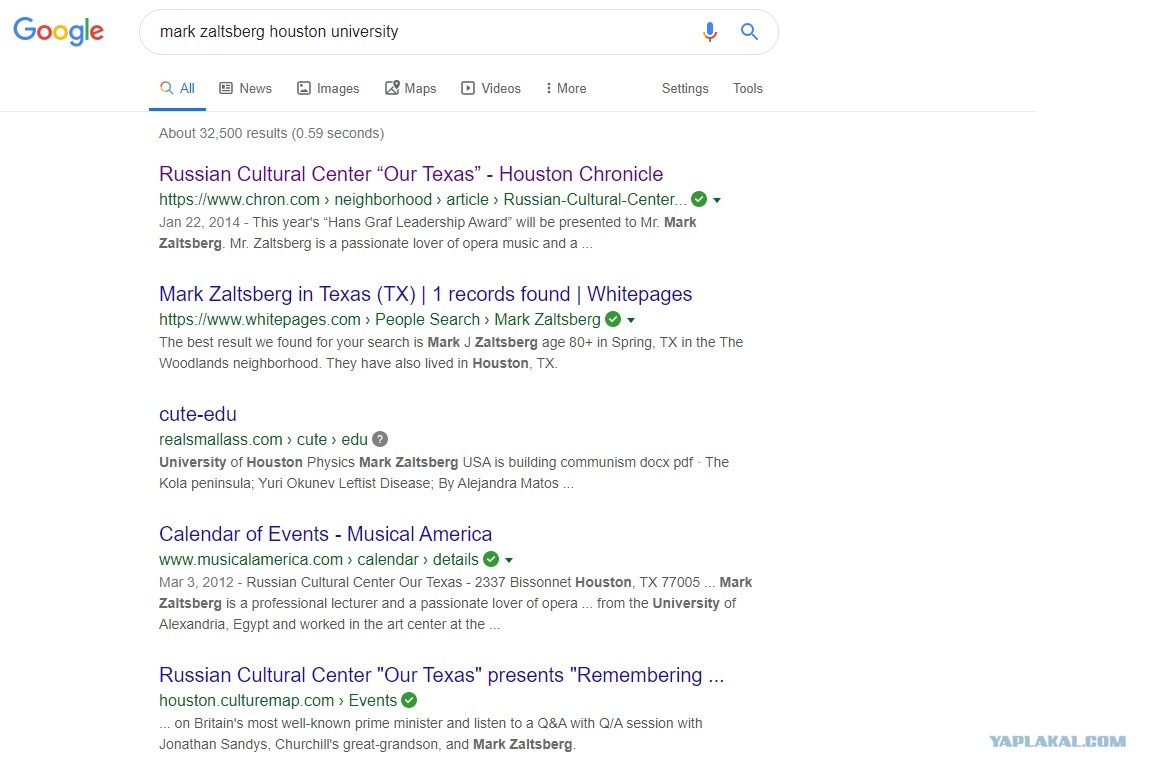Open the cute-edu result link
The image size is (1152, 771).
point(198,414)
